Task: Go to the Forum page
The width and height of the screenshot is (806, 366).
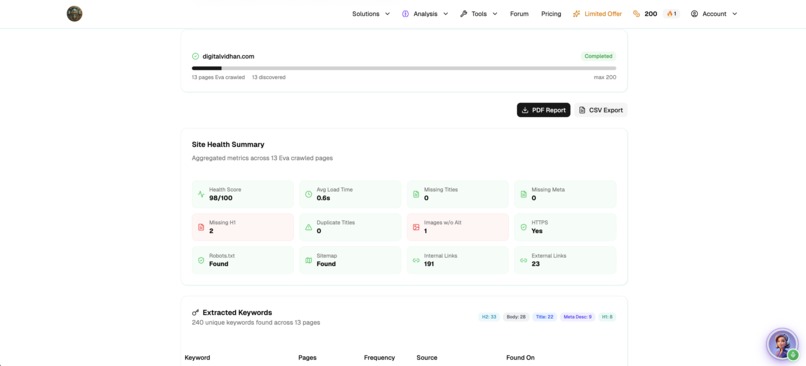Action: tap(519, 14)
